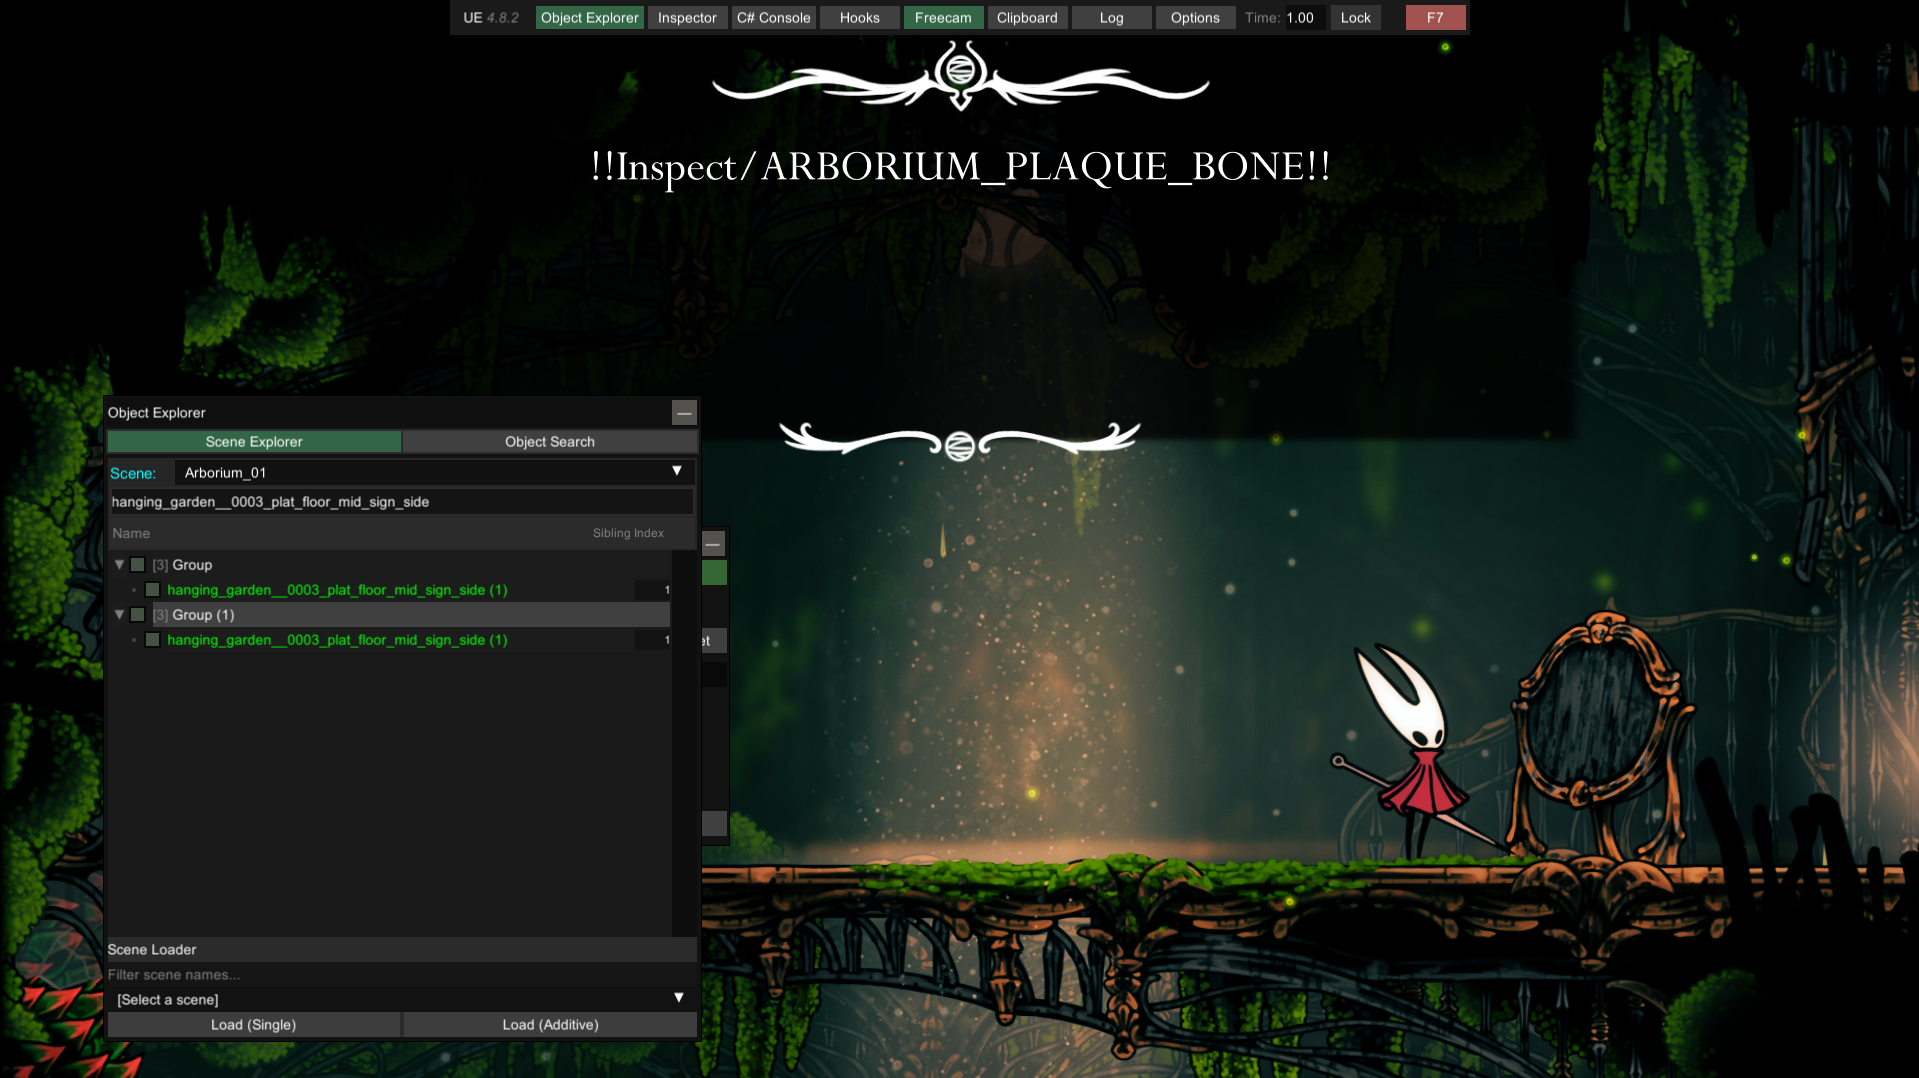Toggle the Freecam panel
Viewport: 1919px width, 1078px height.
pos(942,18)
